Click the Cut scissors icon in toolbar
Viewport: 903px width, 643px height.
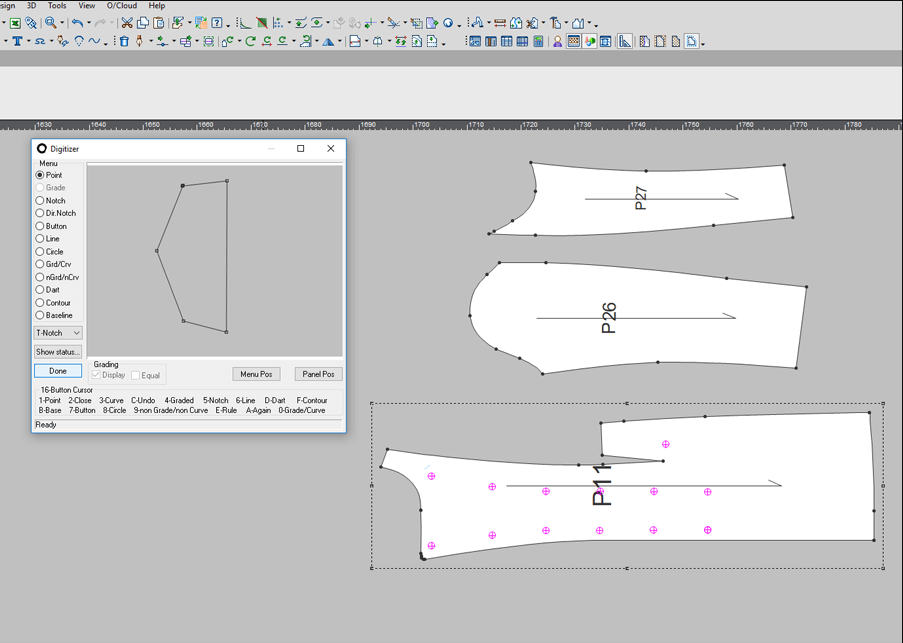[x=127, y=22]
